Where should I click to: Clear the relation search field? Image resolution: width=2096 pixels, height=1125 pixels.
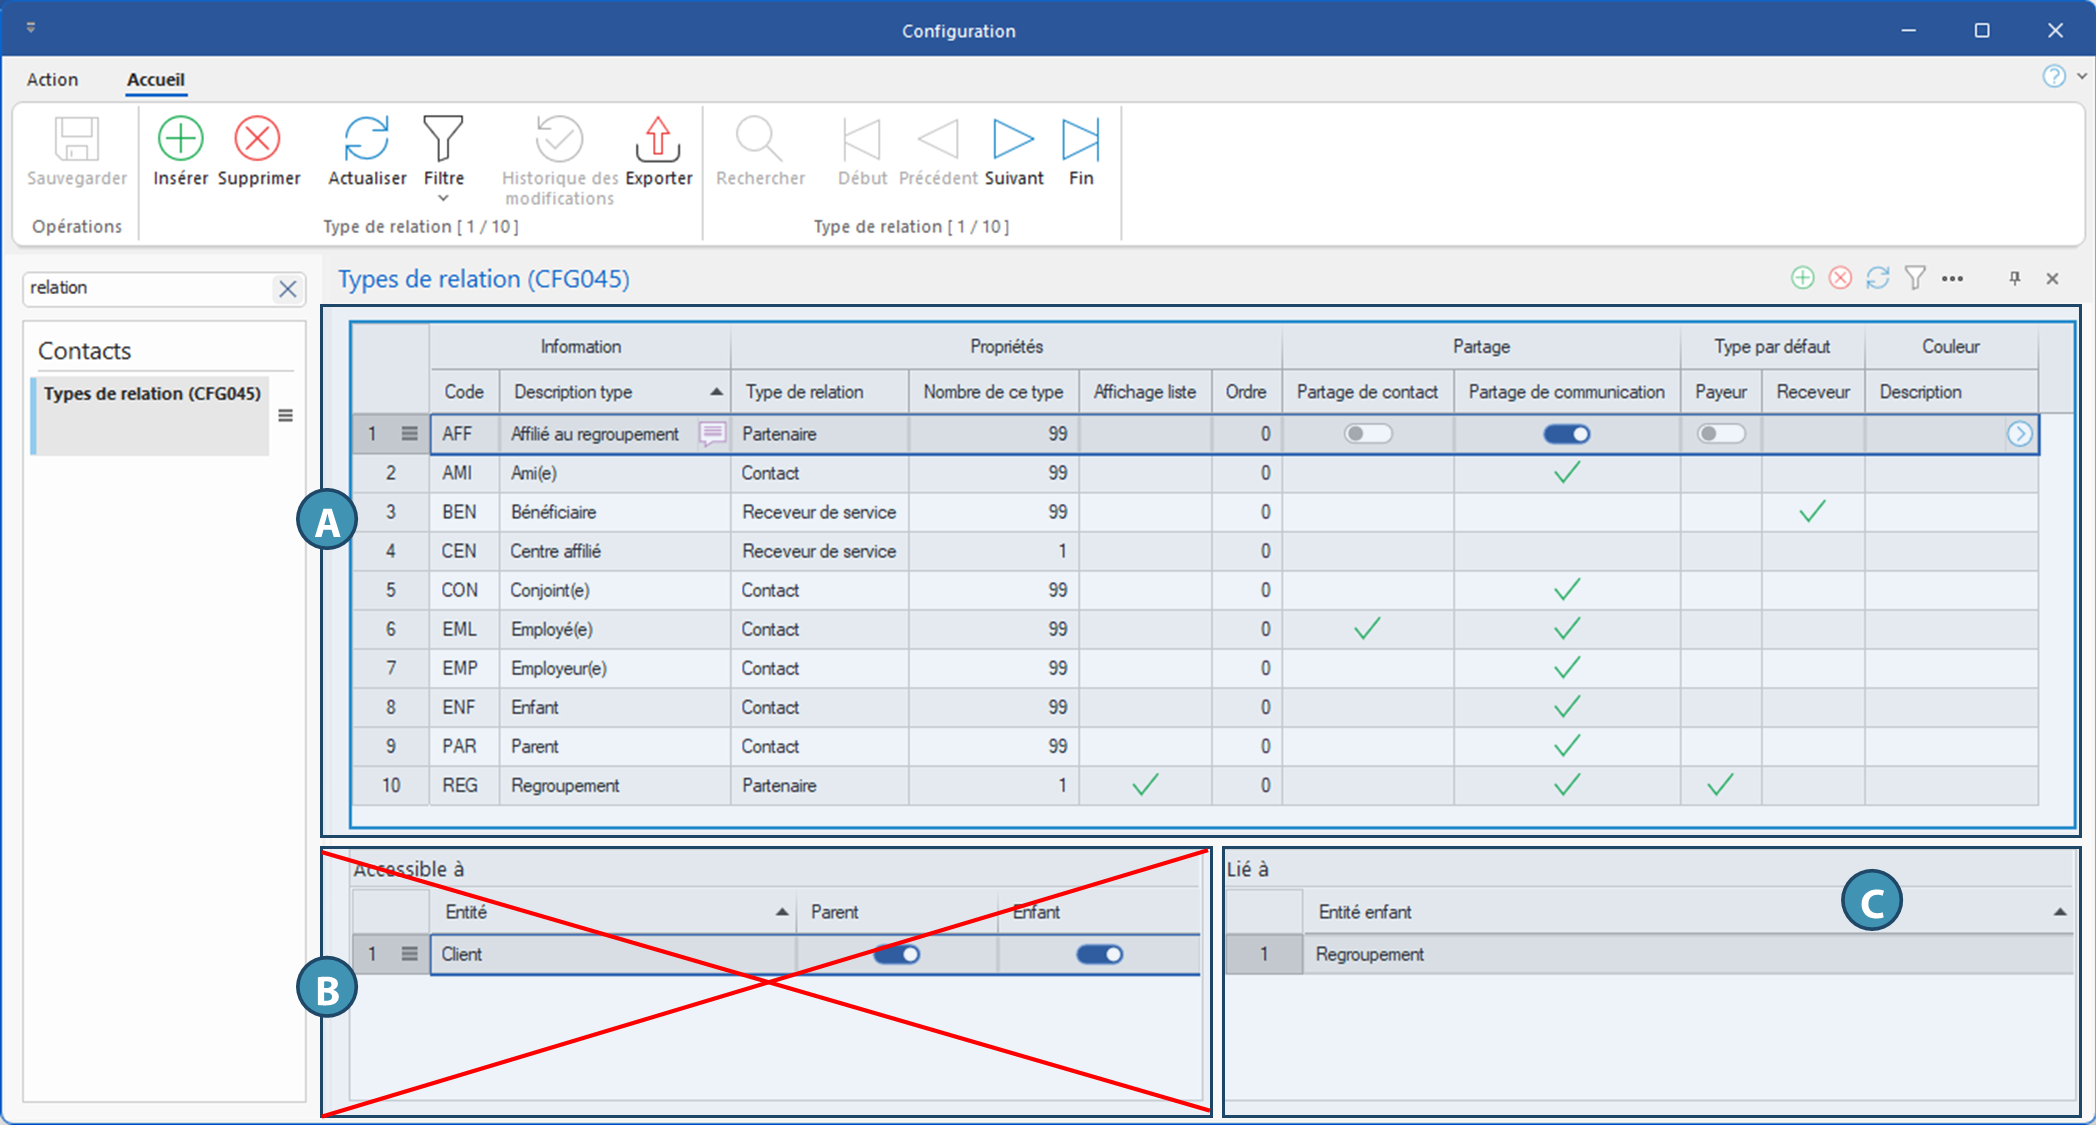click(x=288, y=289)
